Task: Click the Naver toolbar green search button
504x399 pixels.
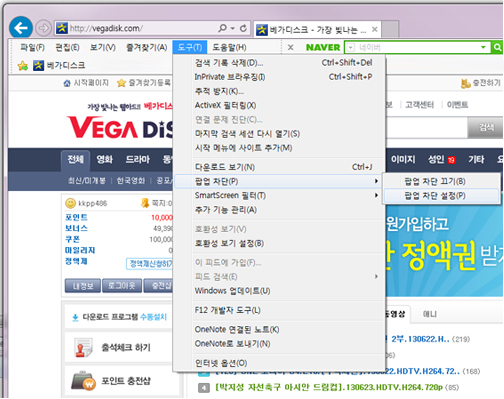Action: tap(497, 48)
